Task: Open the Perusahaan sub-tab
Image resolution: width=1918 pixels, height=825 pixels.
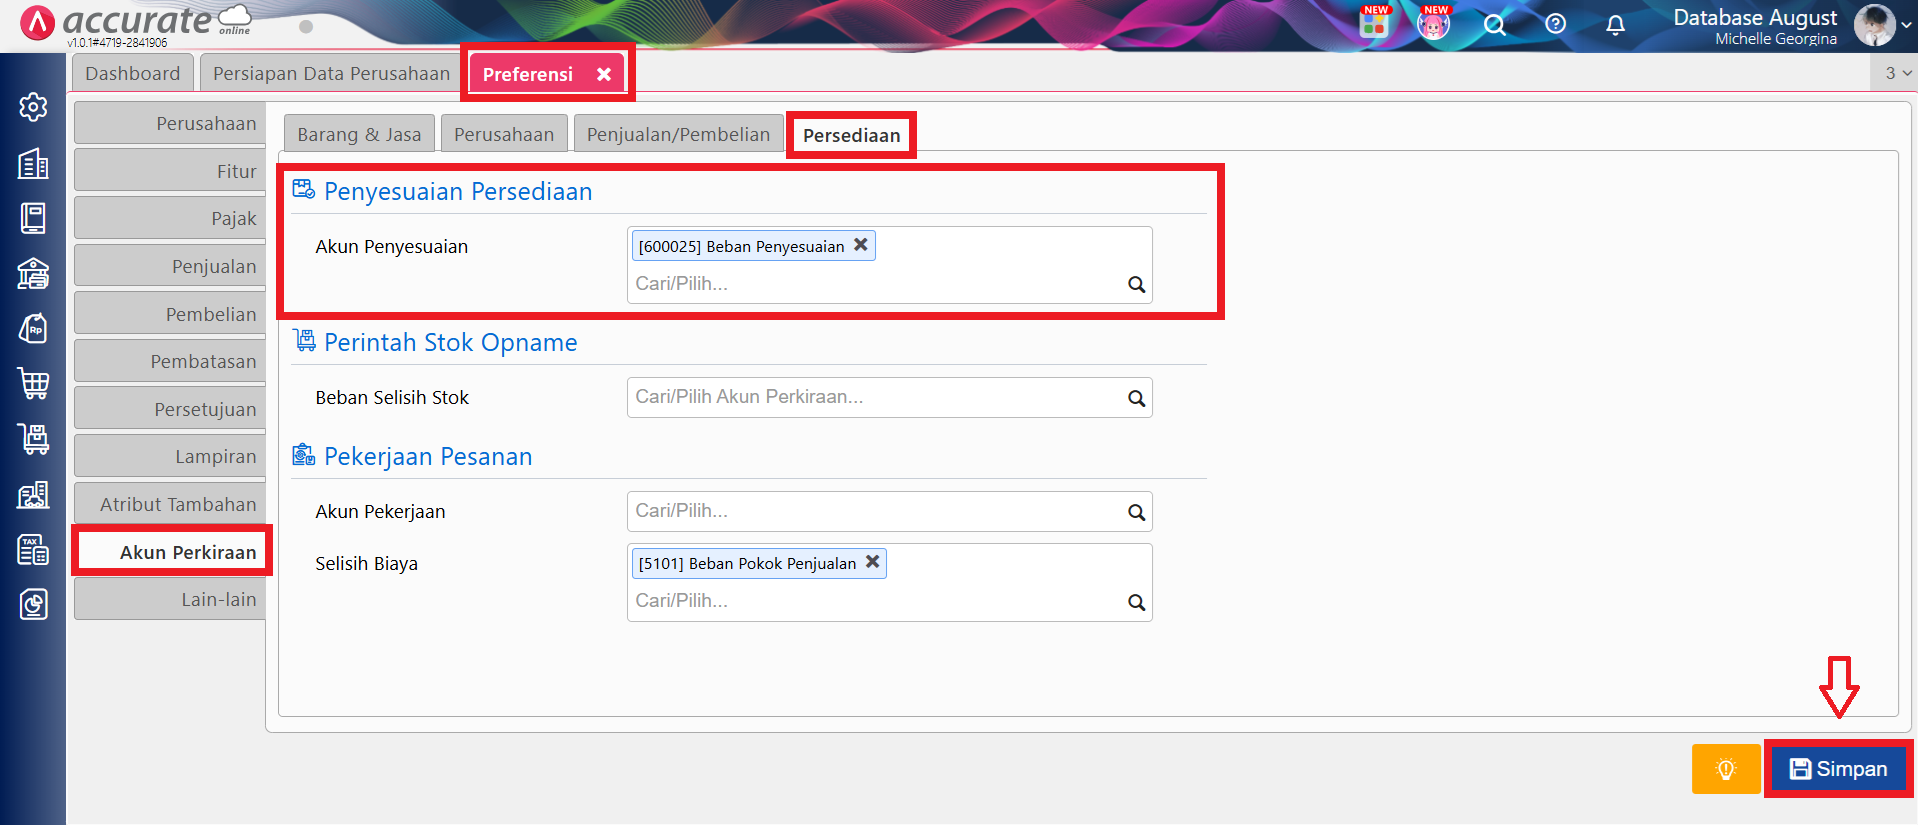Action: tap(504, 134)
